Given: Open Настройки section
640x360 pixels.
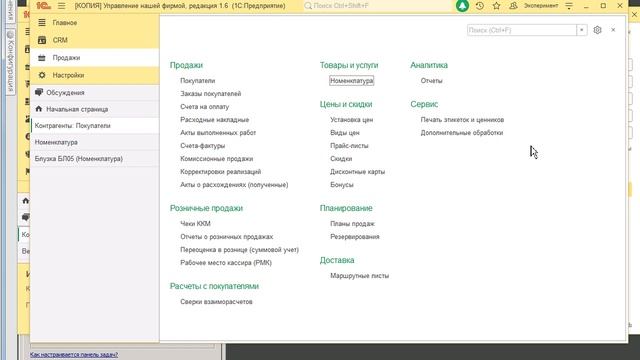Looking at the screenshot, I should tap(95, 75).
